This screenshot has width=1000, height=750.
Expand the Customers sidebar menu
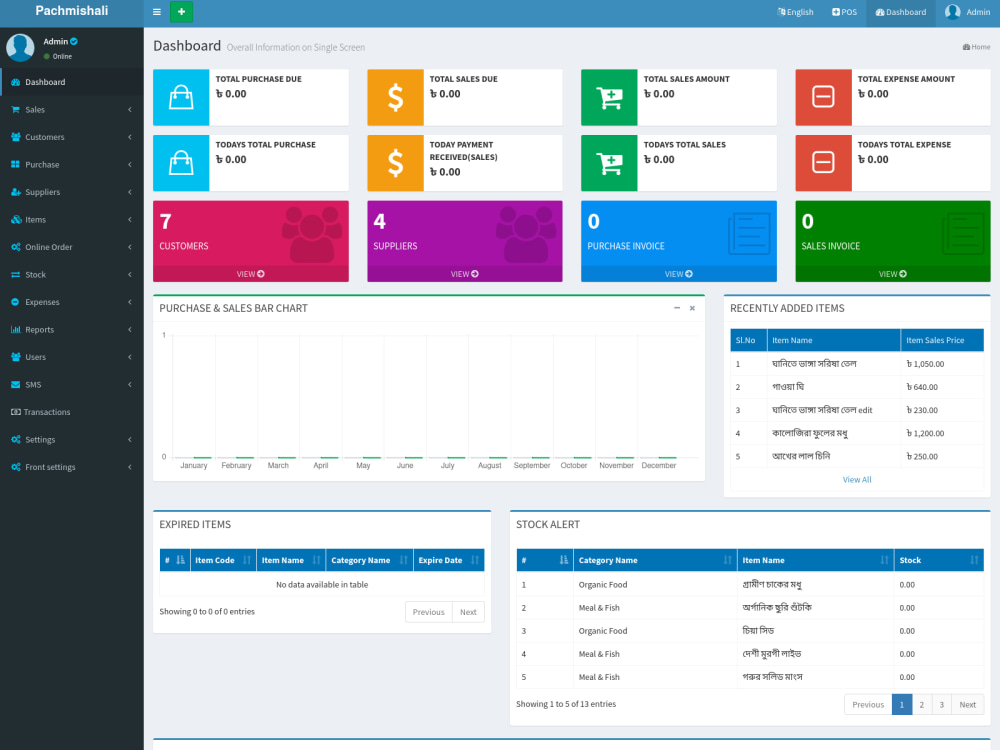point(71,137)
